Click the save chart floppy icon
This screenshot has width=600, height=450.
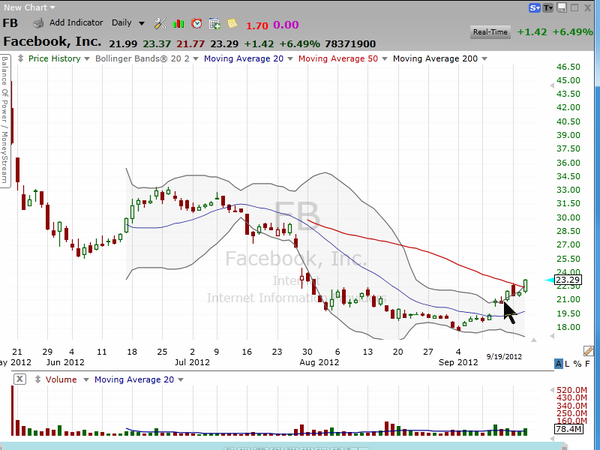[x=561, y=8]
